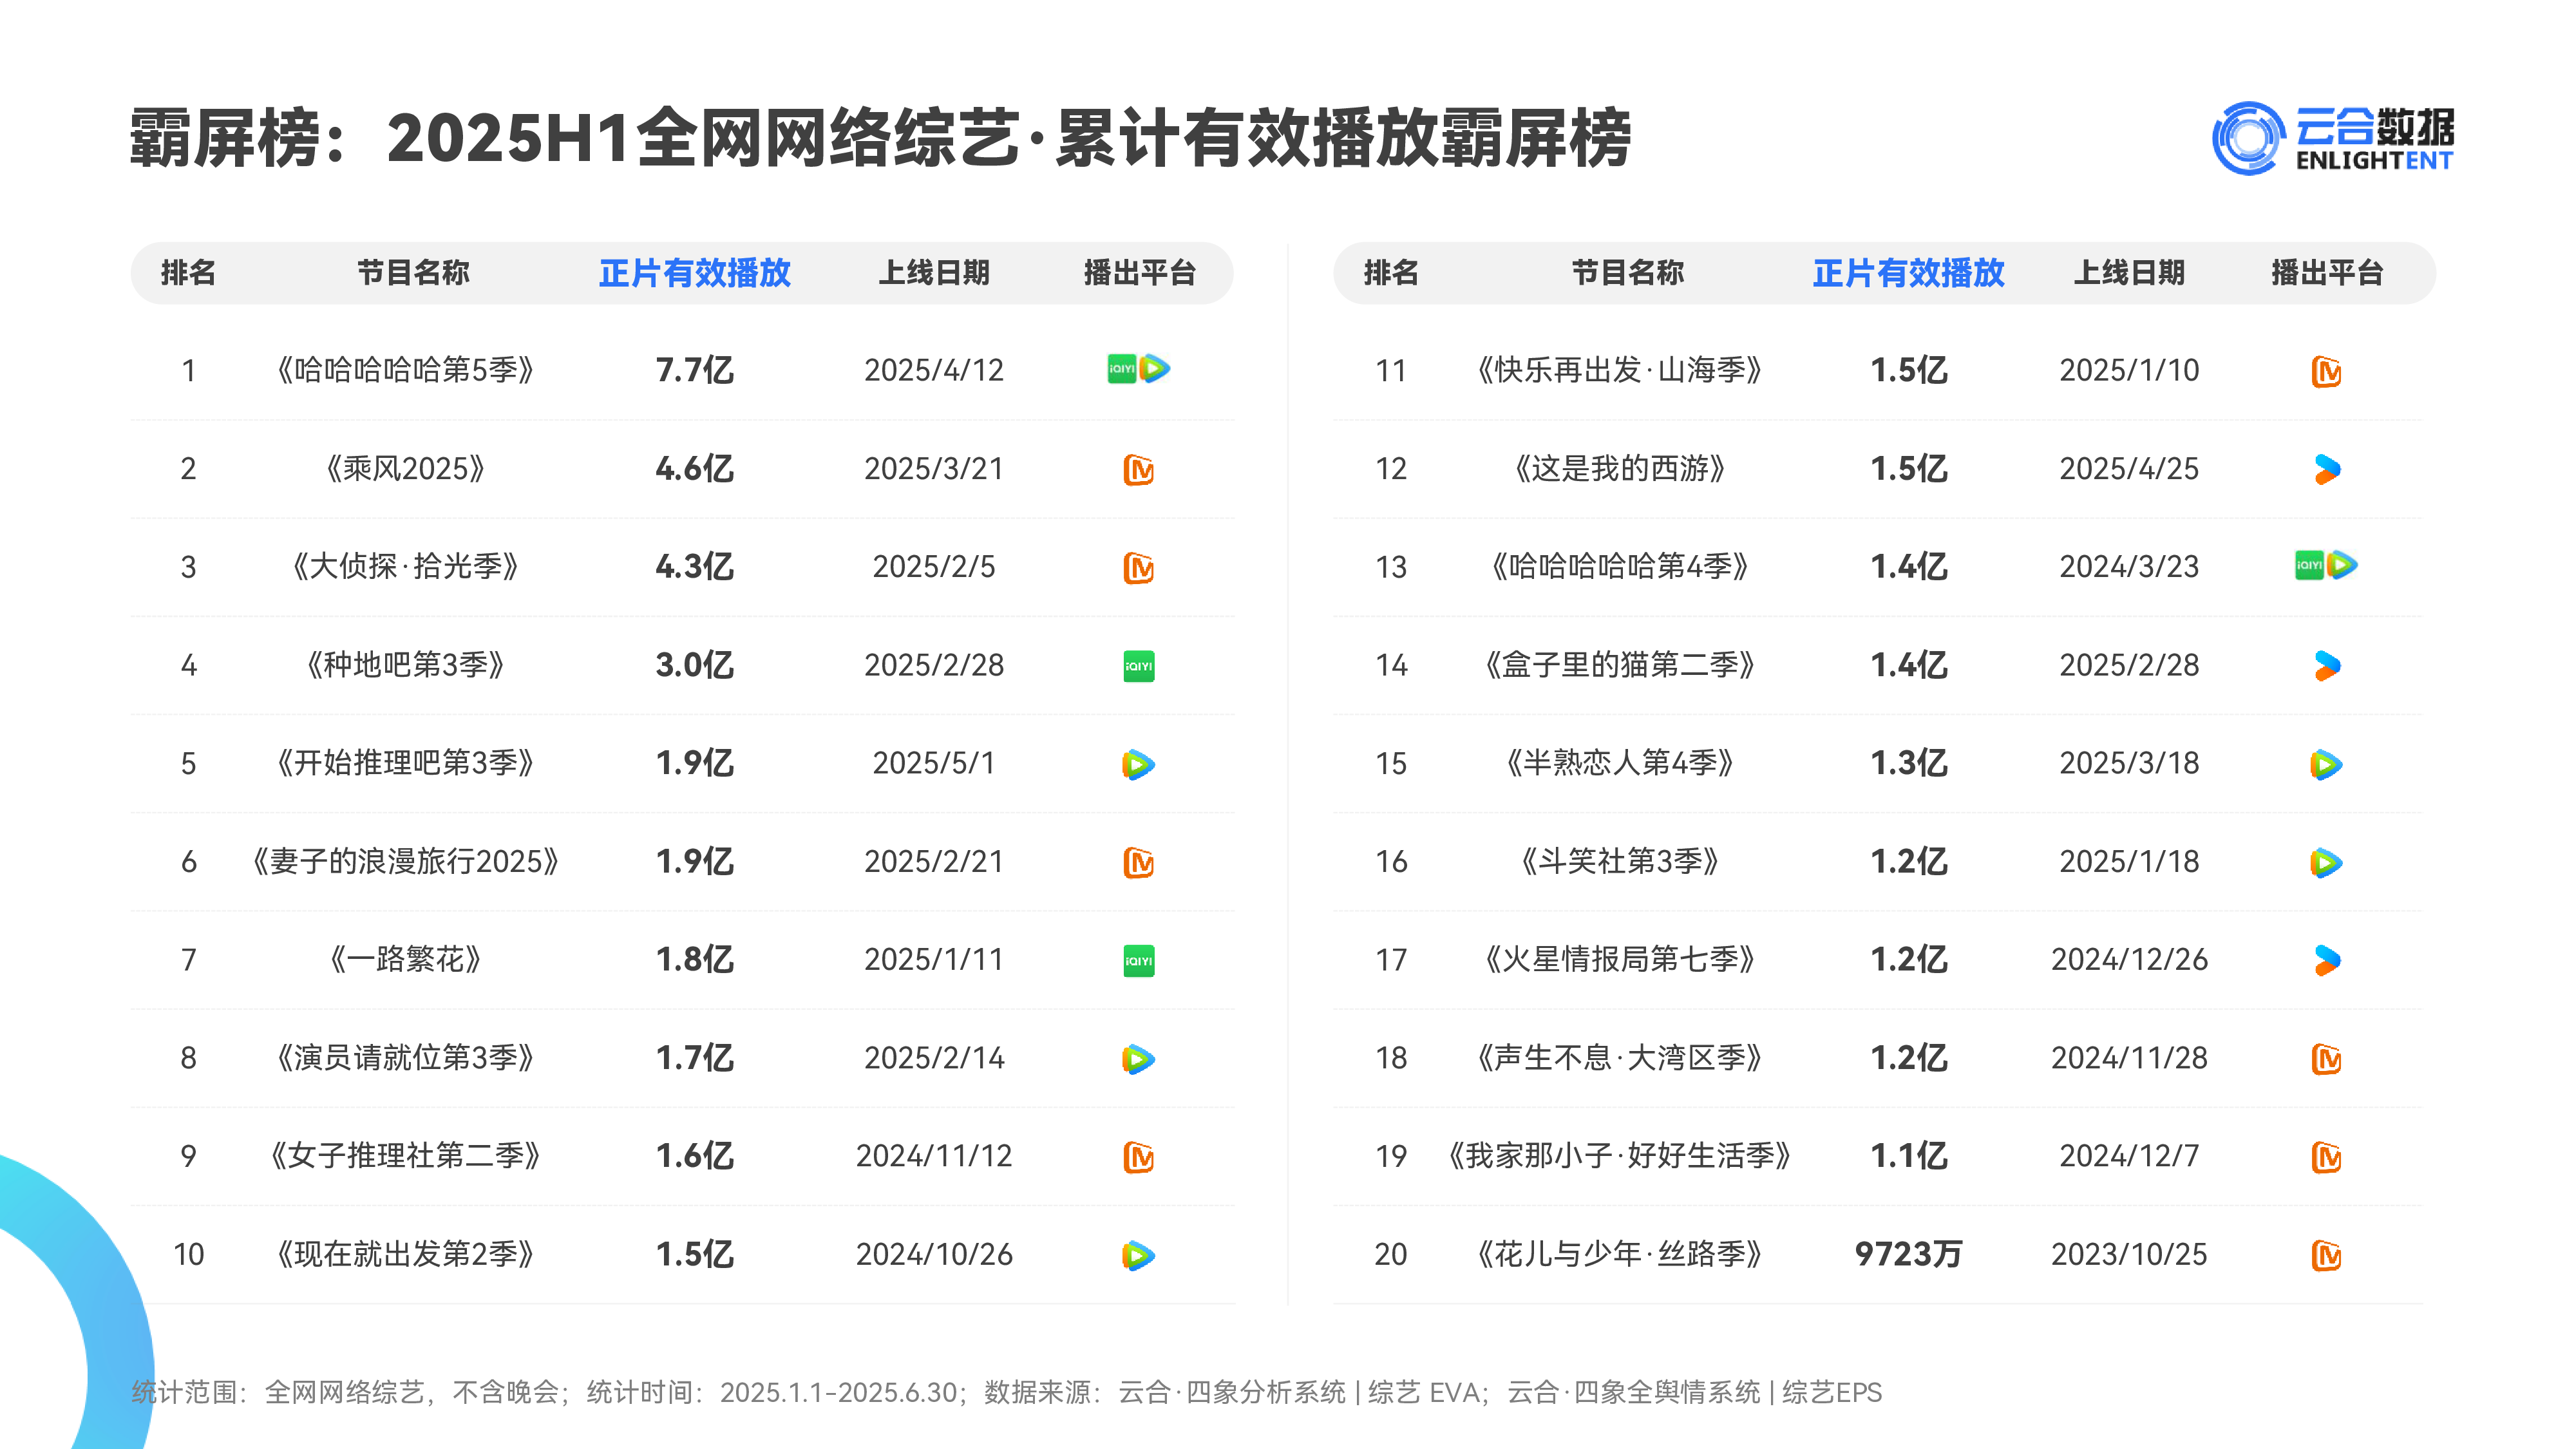Click the left table's 正片有效播放 column header
This screenshot has width=2576, height=1449.
coord(694,273)
